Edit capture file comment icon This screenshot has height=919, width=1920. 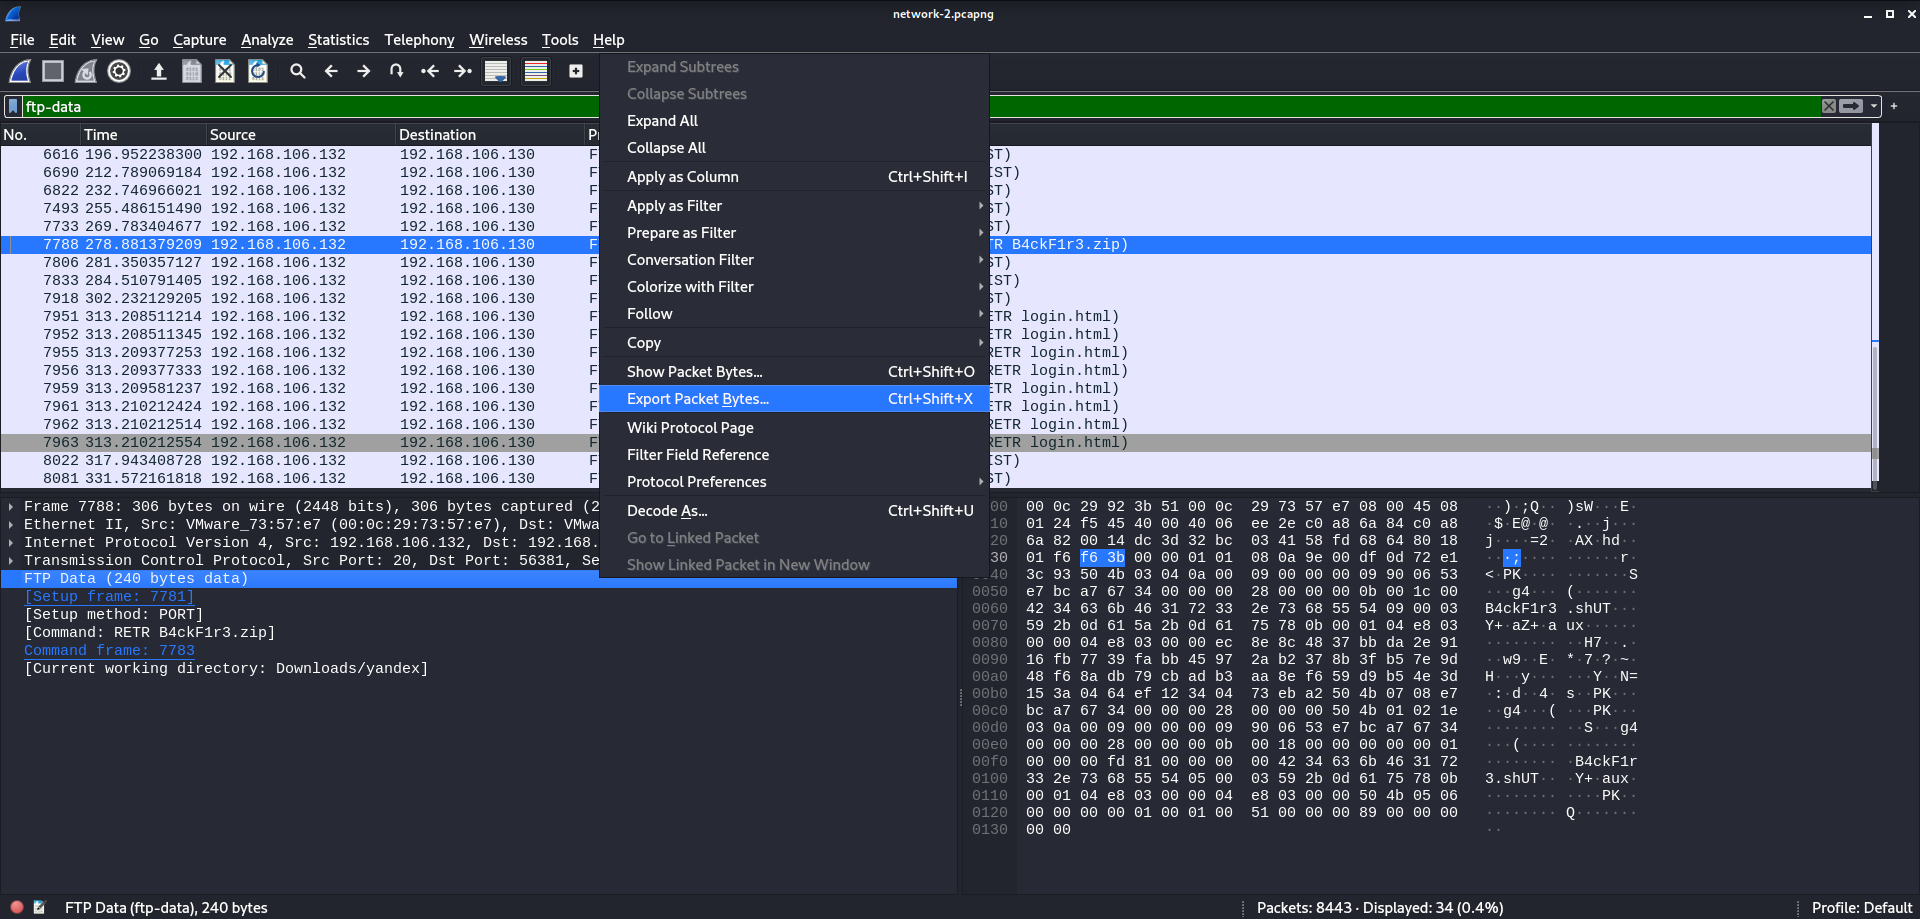[39, 907]
